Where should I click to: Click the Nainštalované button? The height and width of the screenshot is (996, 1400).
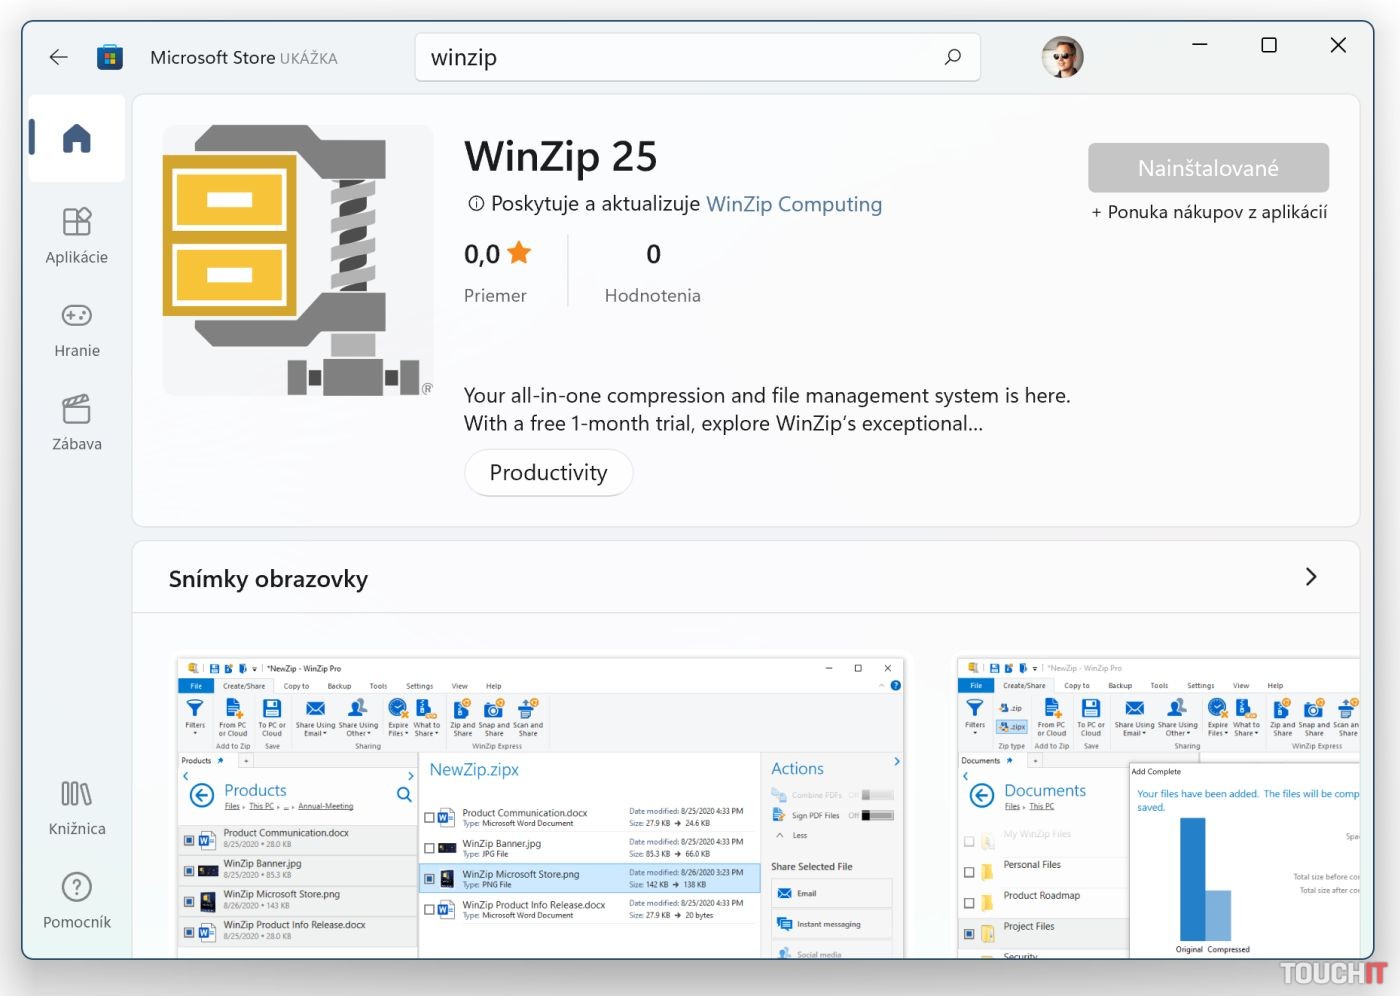(1208, 168)
